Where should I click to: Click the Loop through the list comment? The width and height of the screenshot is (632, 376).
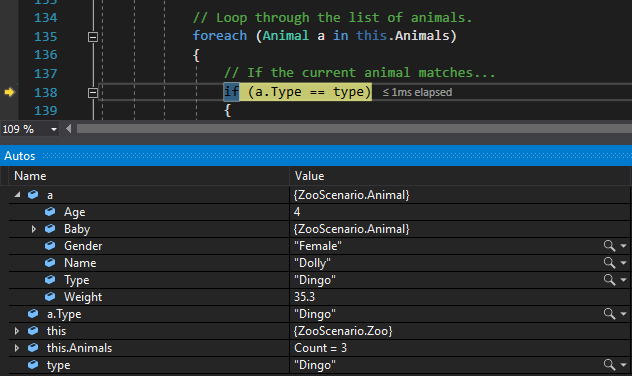333,18
